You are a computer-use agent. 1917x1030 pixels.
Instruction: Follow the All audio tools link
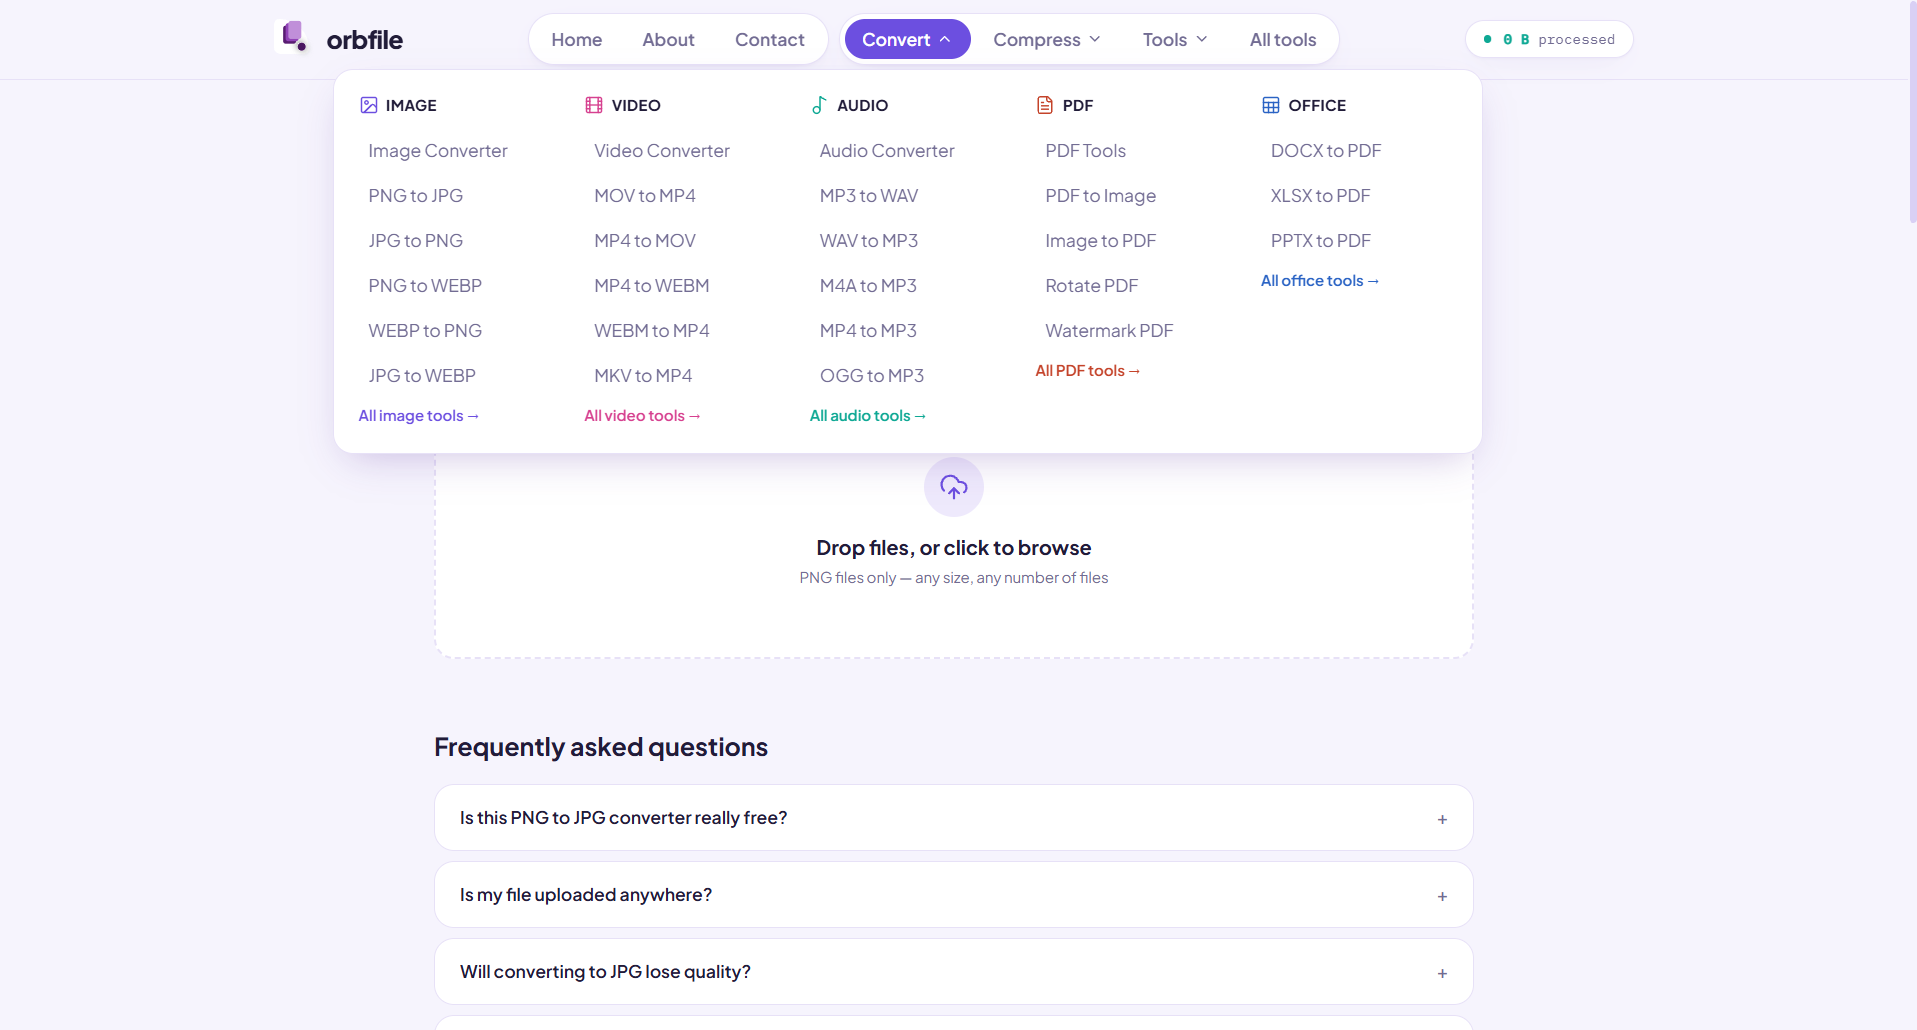click(x=868, y=416)
